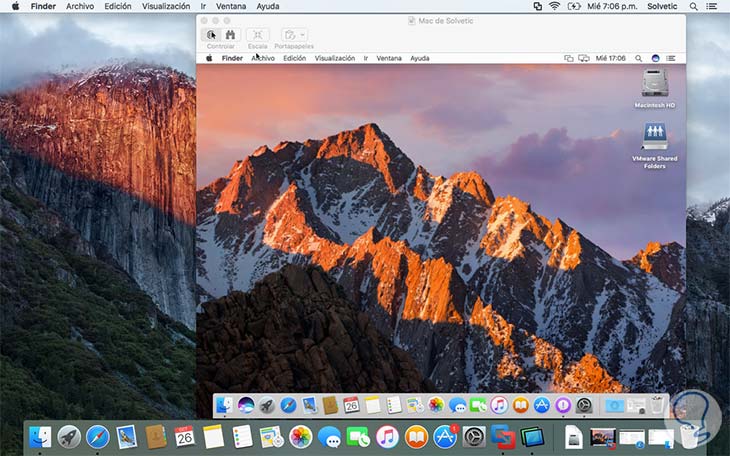Select Macintosh HD desktop icon
This screenshot has width=730, height=456.
(x=655, y=88)
